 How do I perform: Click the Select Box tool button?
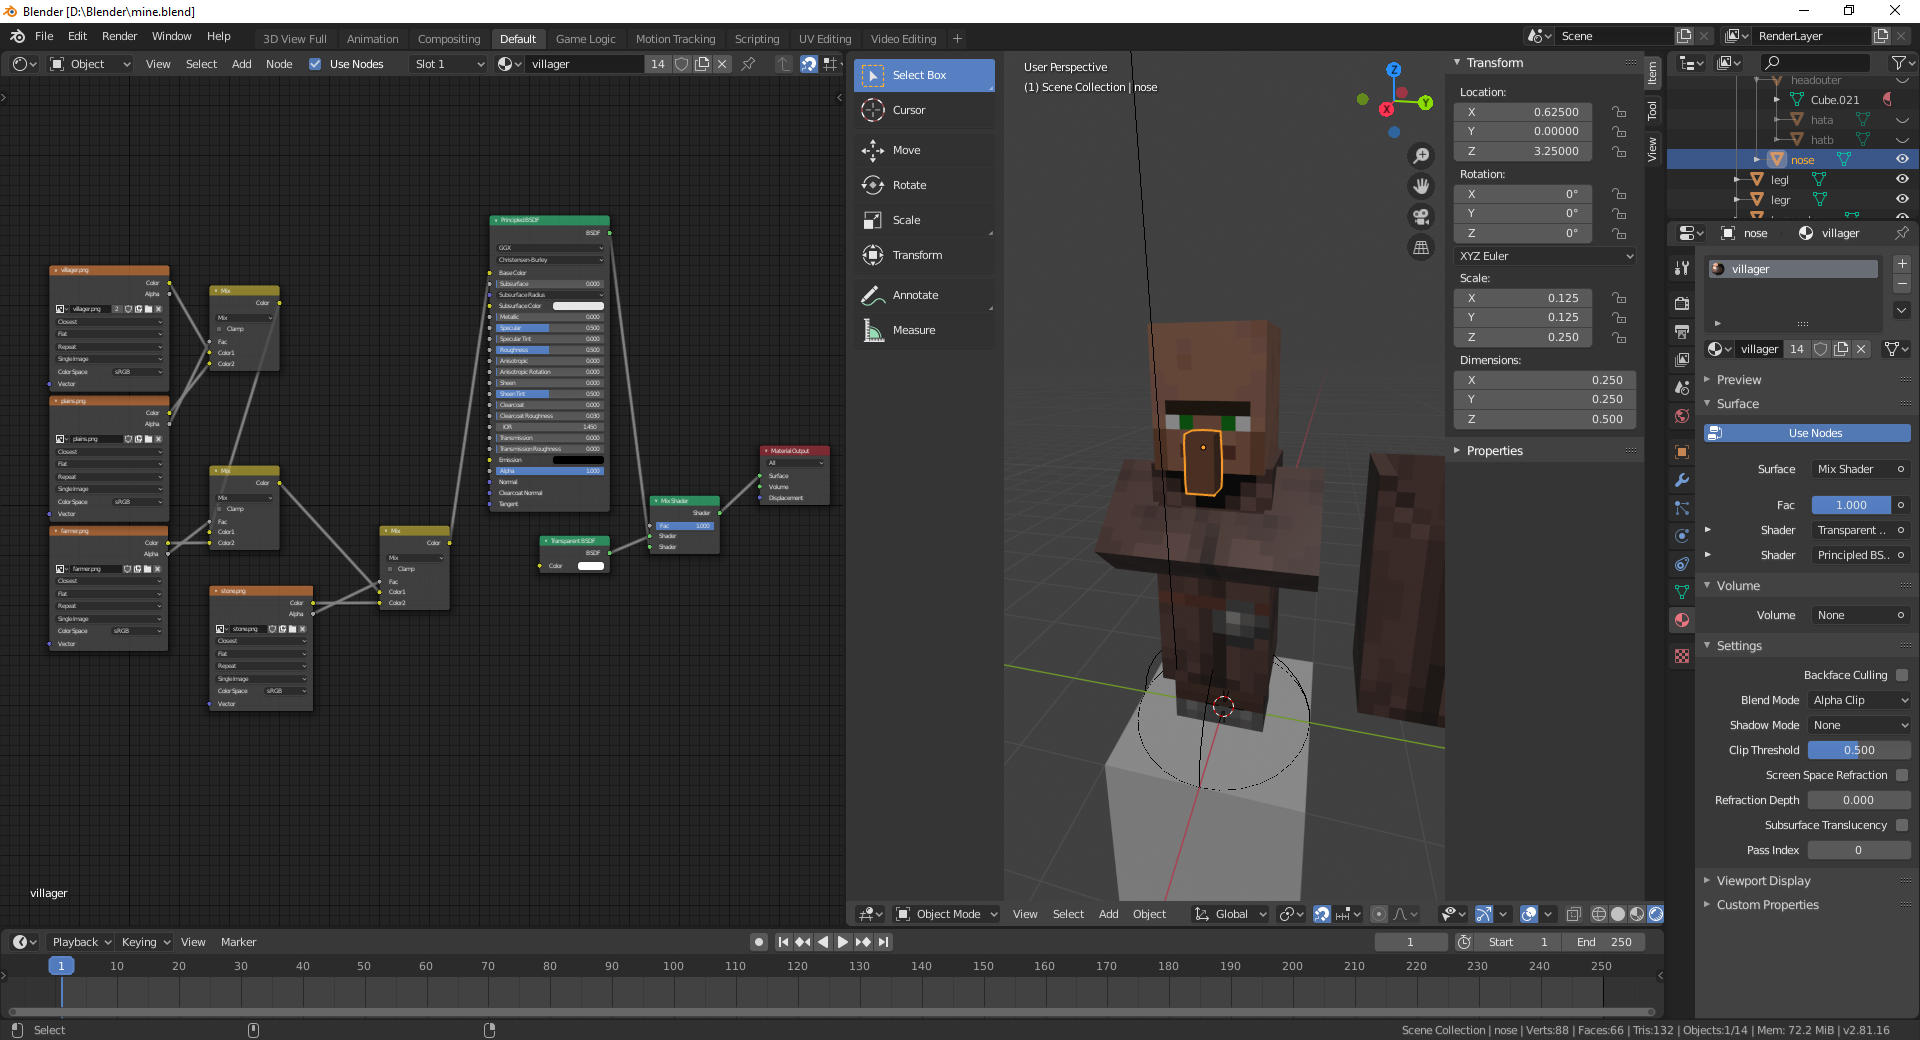pos(924,75)
